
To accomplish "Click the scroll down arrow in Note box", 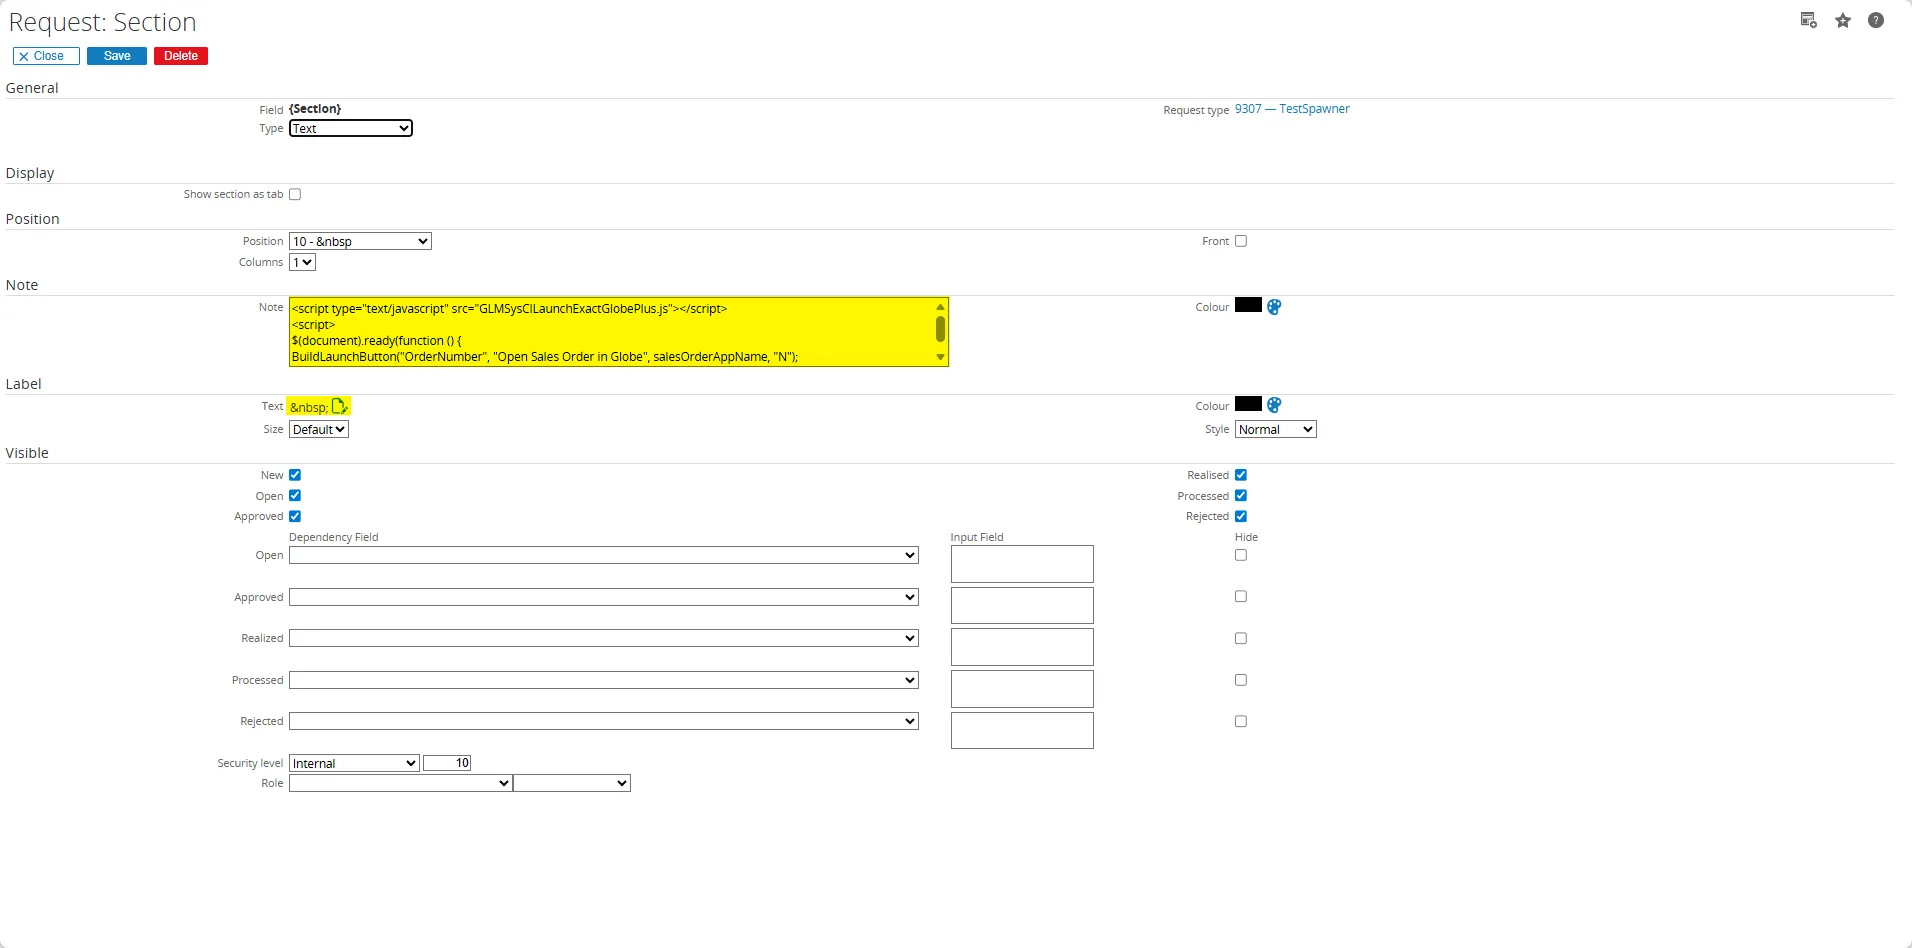I will pyautogui.click(x=940, y=357).
